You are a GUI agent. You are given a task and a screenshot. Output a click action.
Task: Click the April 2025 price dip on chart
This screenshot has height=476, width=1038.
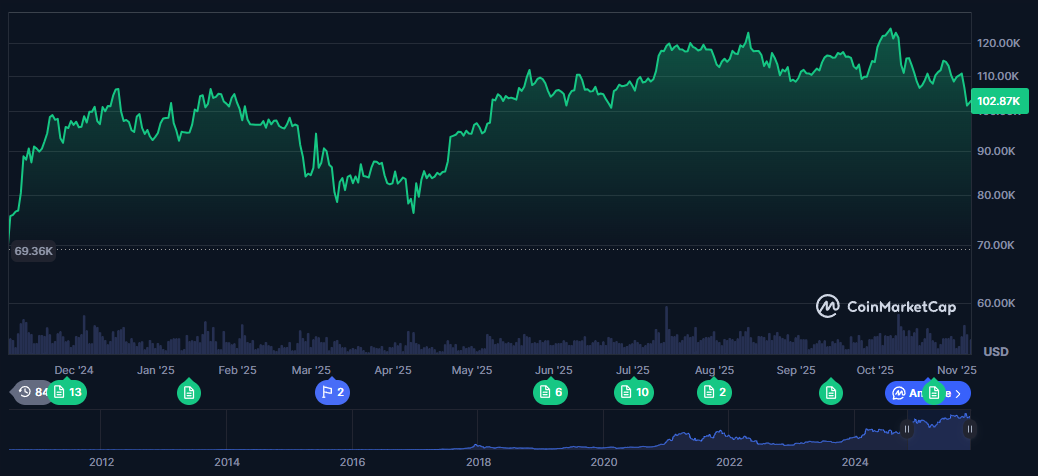pos(413,211)
